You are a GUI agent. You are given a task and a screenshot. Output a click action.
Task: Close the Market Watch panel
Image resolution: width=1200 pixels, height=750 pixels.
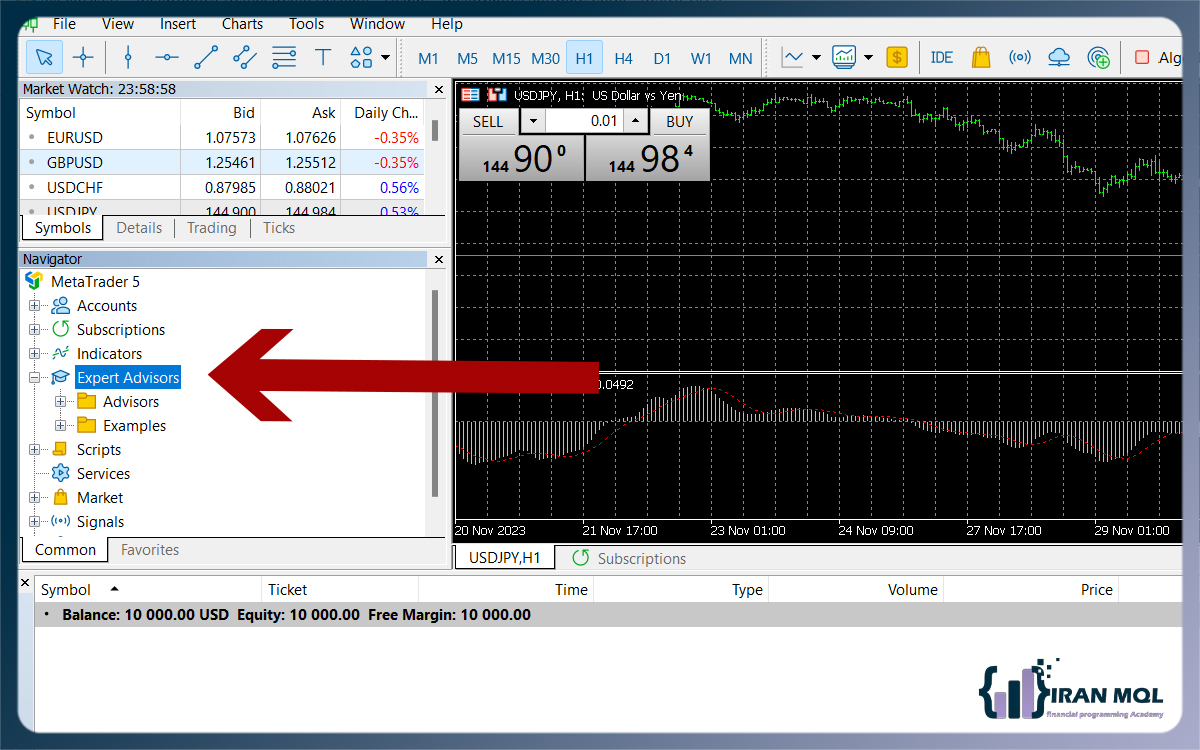(438, 89)
